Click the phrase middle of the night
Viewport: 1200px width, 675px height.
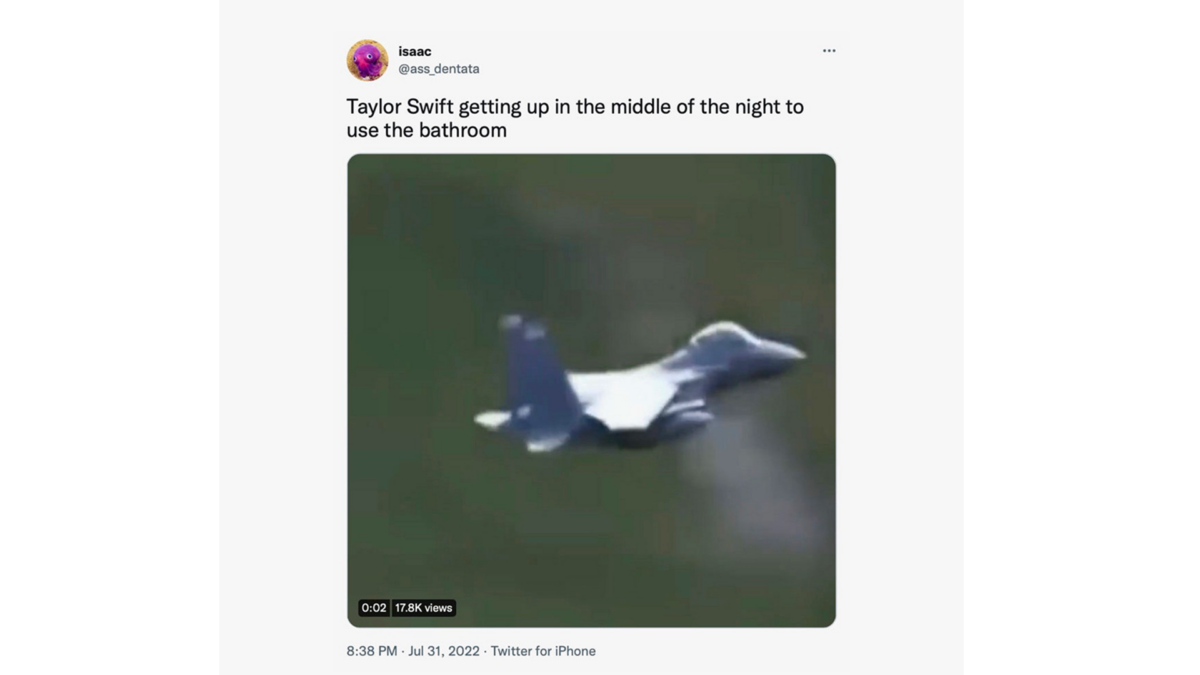654,107
